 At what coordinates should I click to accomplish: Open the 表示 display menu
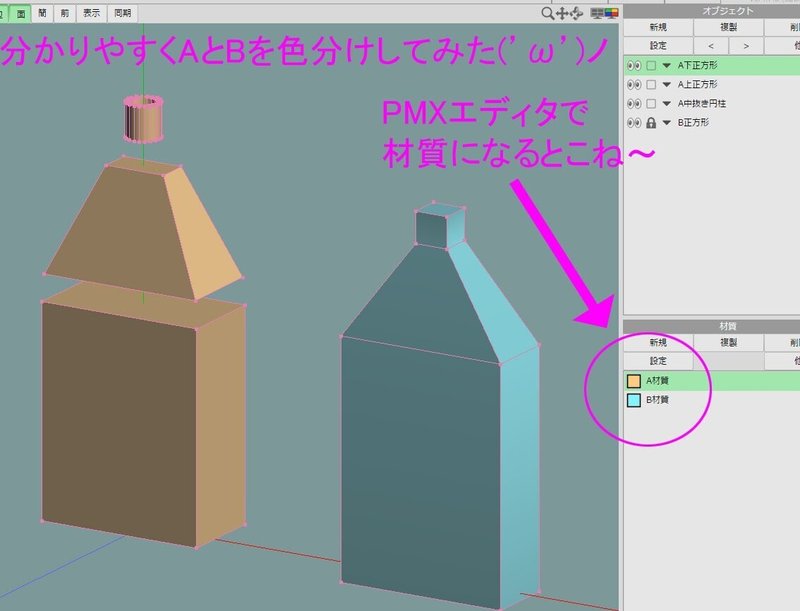[92, 13]
